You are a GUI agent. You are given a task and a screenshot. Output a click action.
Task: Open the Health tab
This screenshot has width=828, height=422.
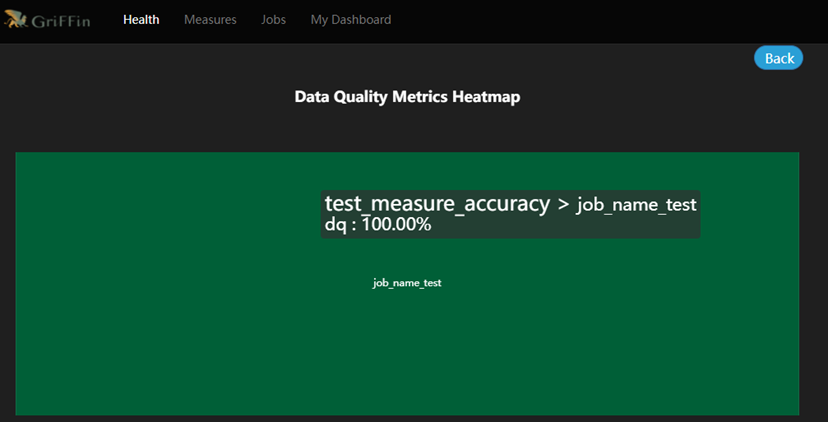141,20
